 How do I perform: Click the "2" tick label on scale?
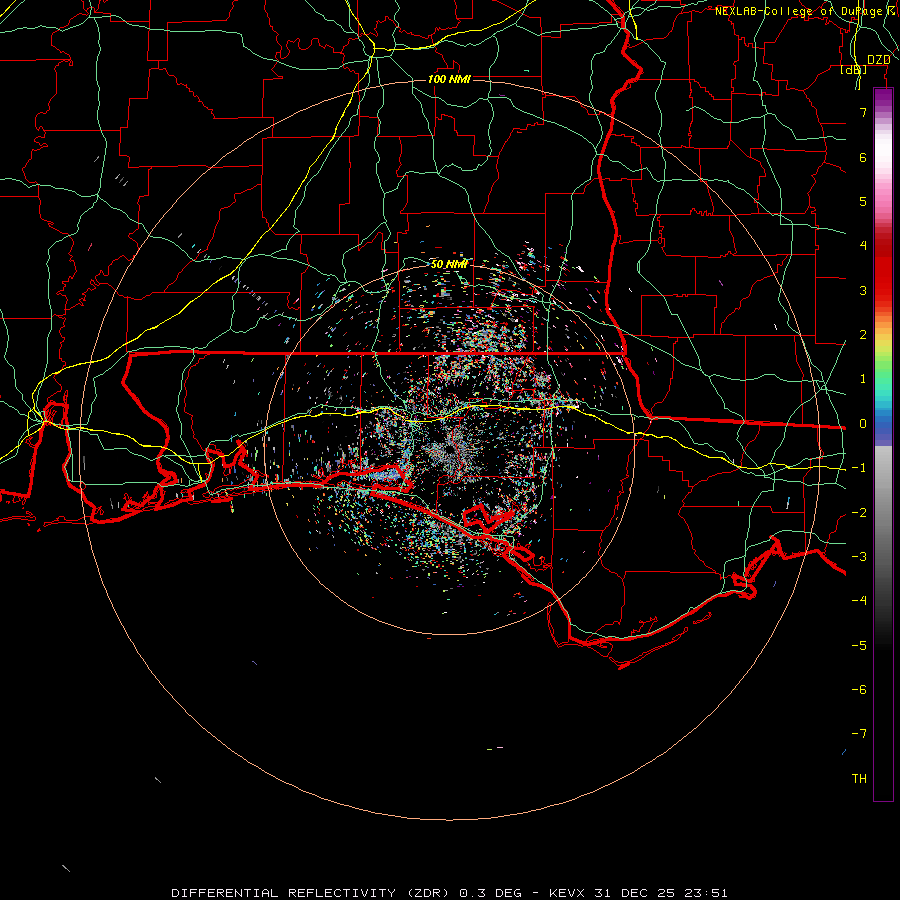click(863, 335)
